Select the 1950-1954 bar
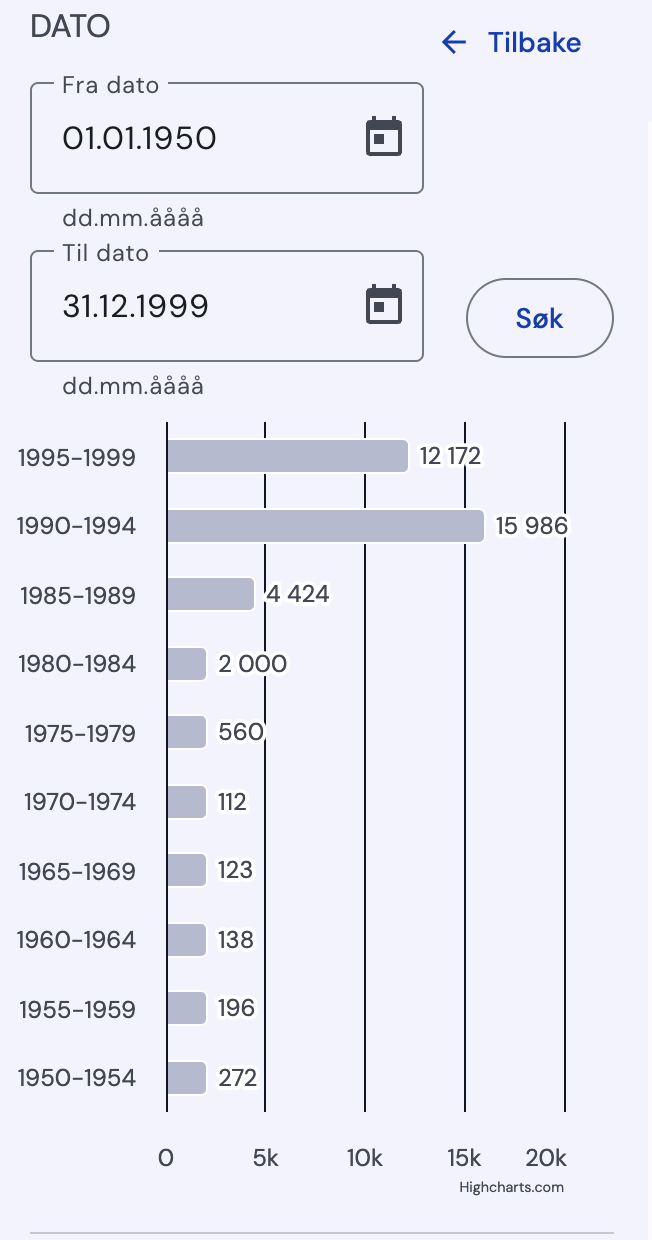Viewport: 652px width, 1240px height. pyautogui.click(x=186, y=1078)
